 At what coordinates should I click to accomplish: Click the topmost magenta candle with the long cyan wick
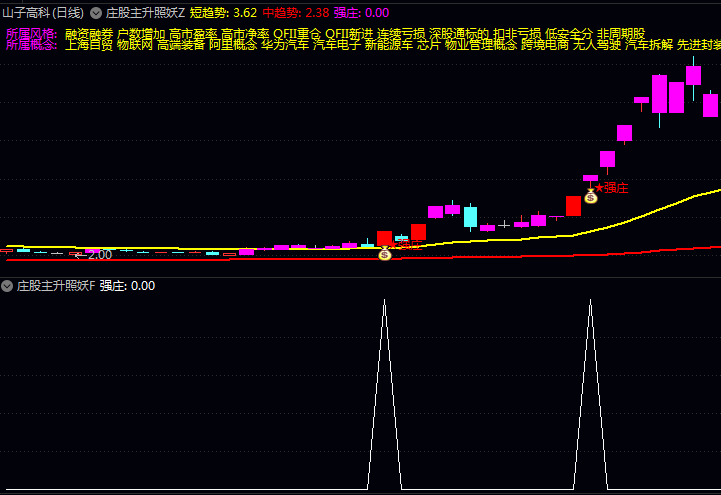coord(693,76)
